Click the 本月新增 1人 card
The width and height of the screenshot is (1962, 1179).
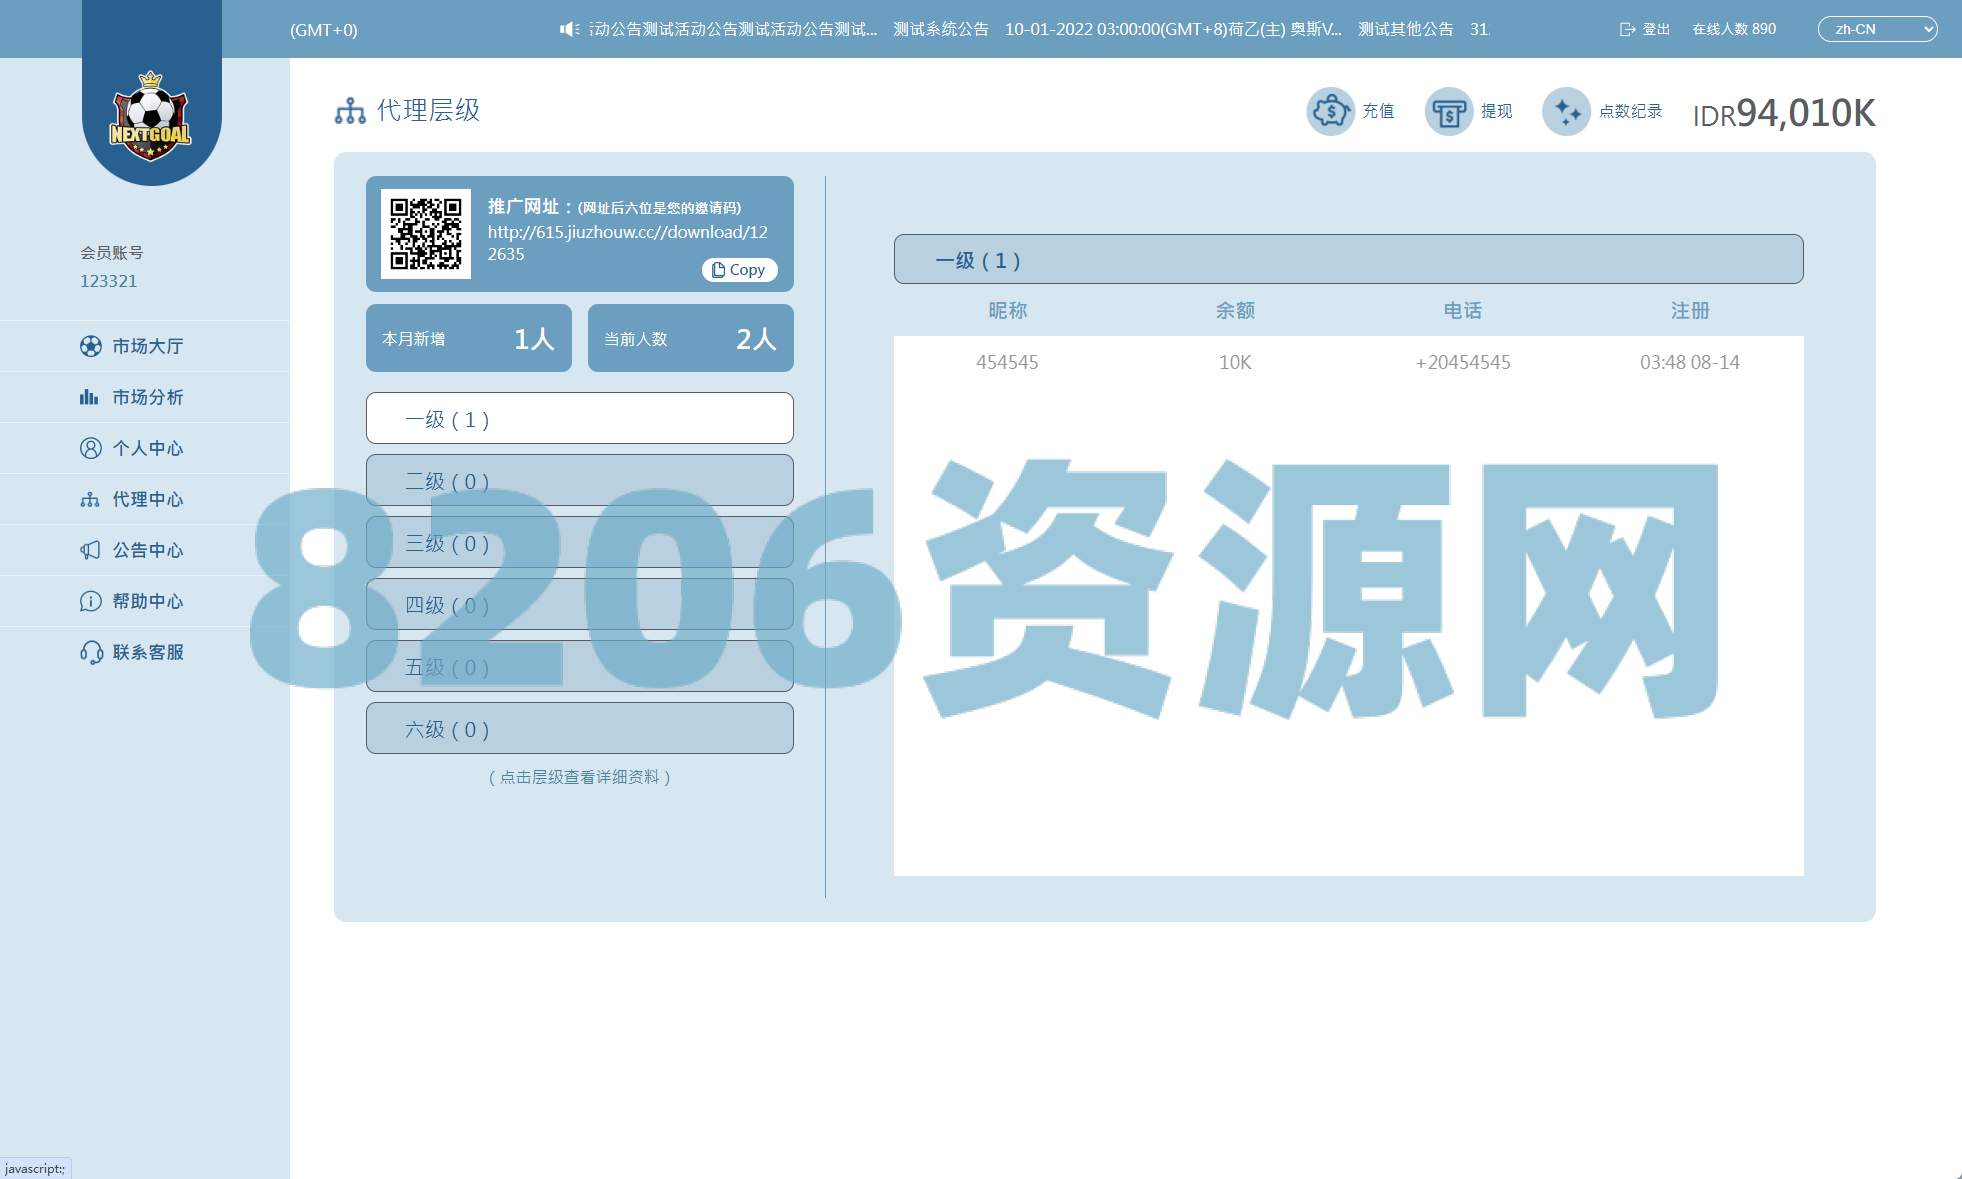(x=469, y=338)
